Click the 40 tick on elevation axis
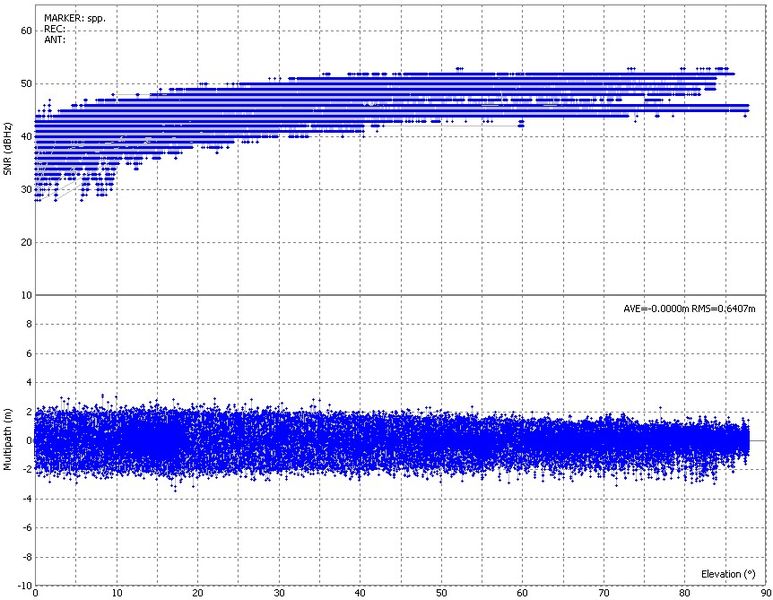Screen dimensions: 773x600 (359, 593)
